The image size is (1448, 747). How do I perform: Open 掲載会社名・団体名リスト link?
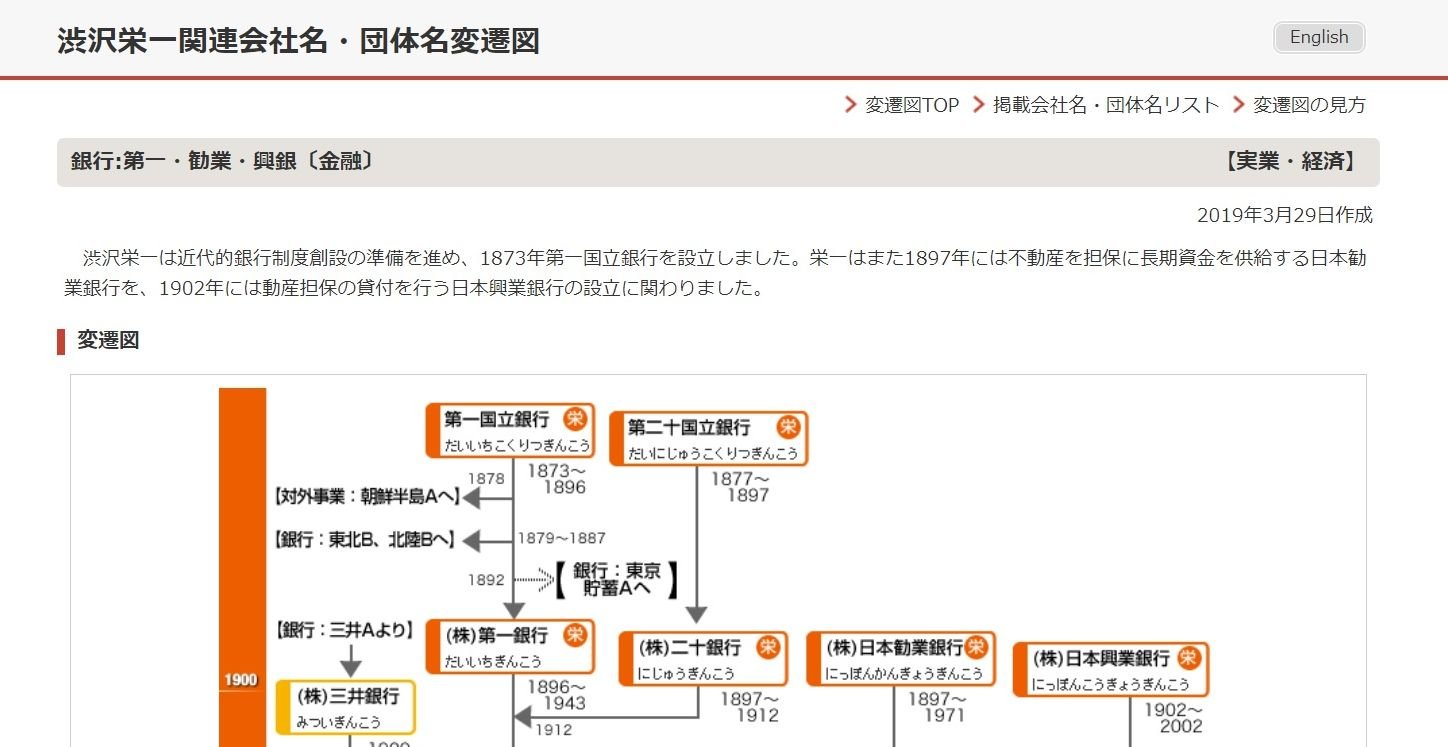[1105, 105]
